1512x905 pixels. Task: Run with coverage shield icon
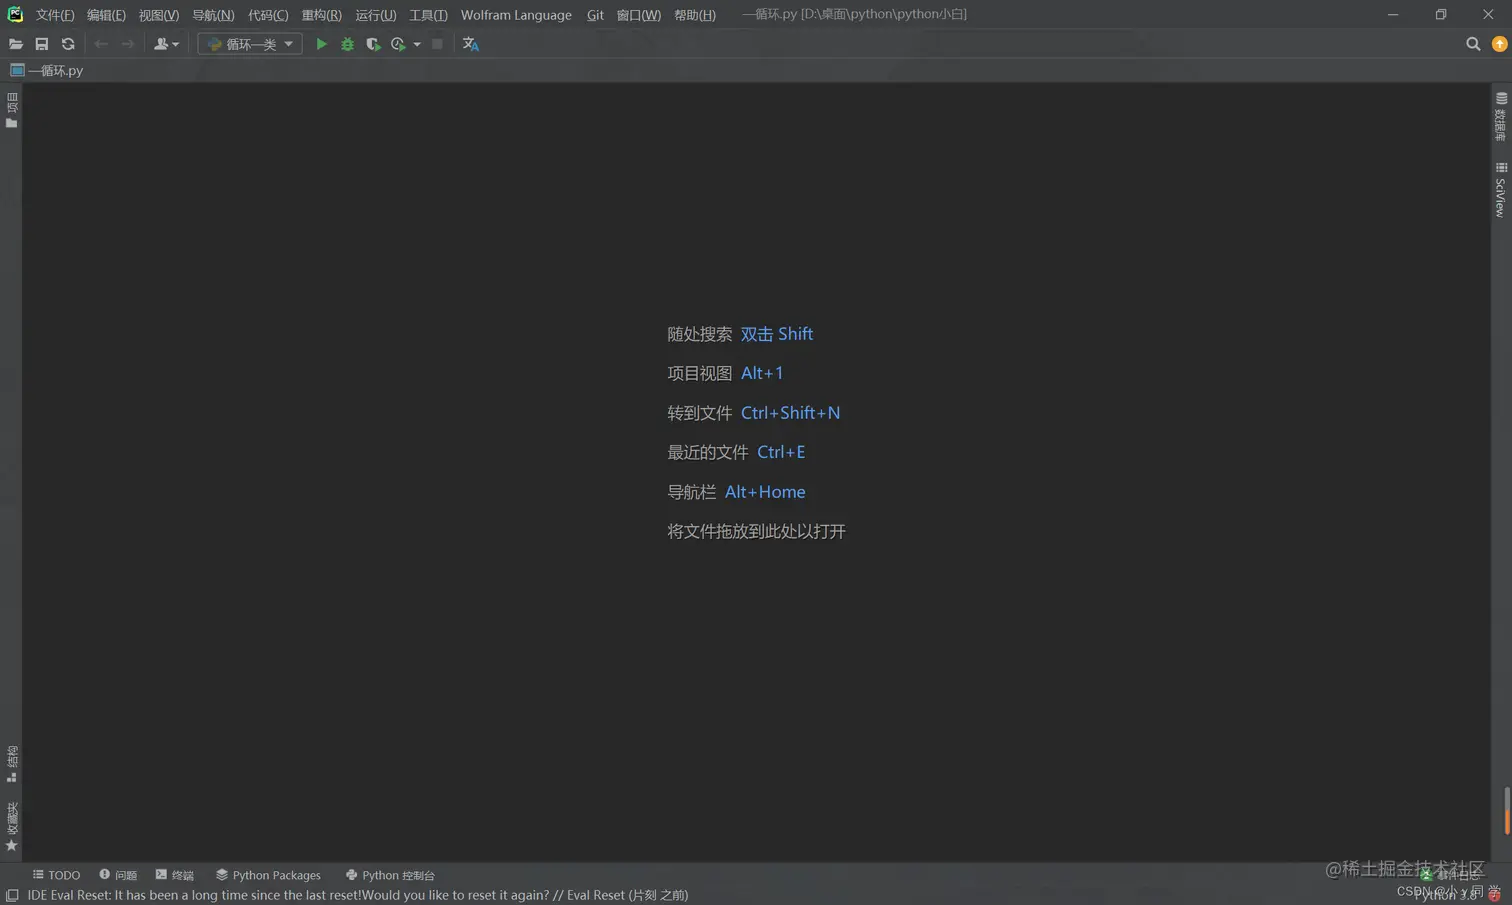(x=373, y=44)
